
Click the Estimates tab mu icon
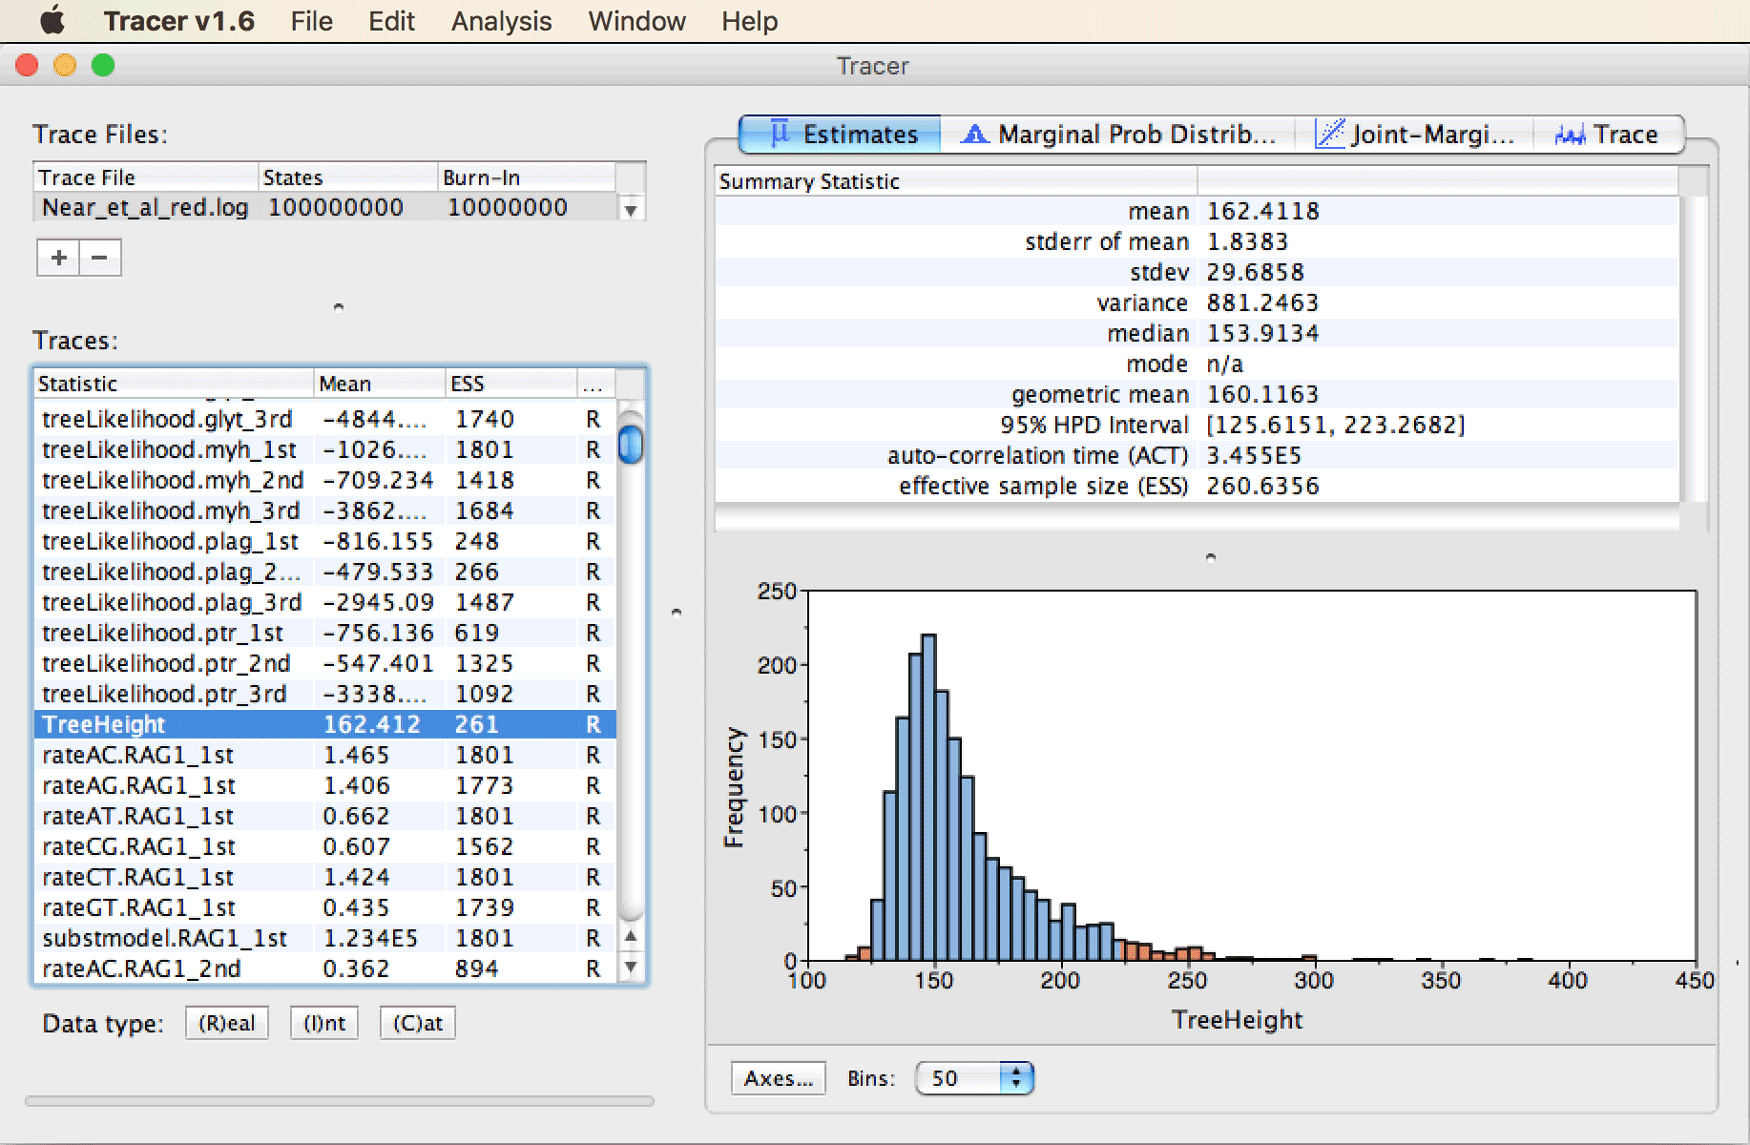pos(780,133)
